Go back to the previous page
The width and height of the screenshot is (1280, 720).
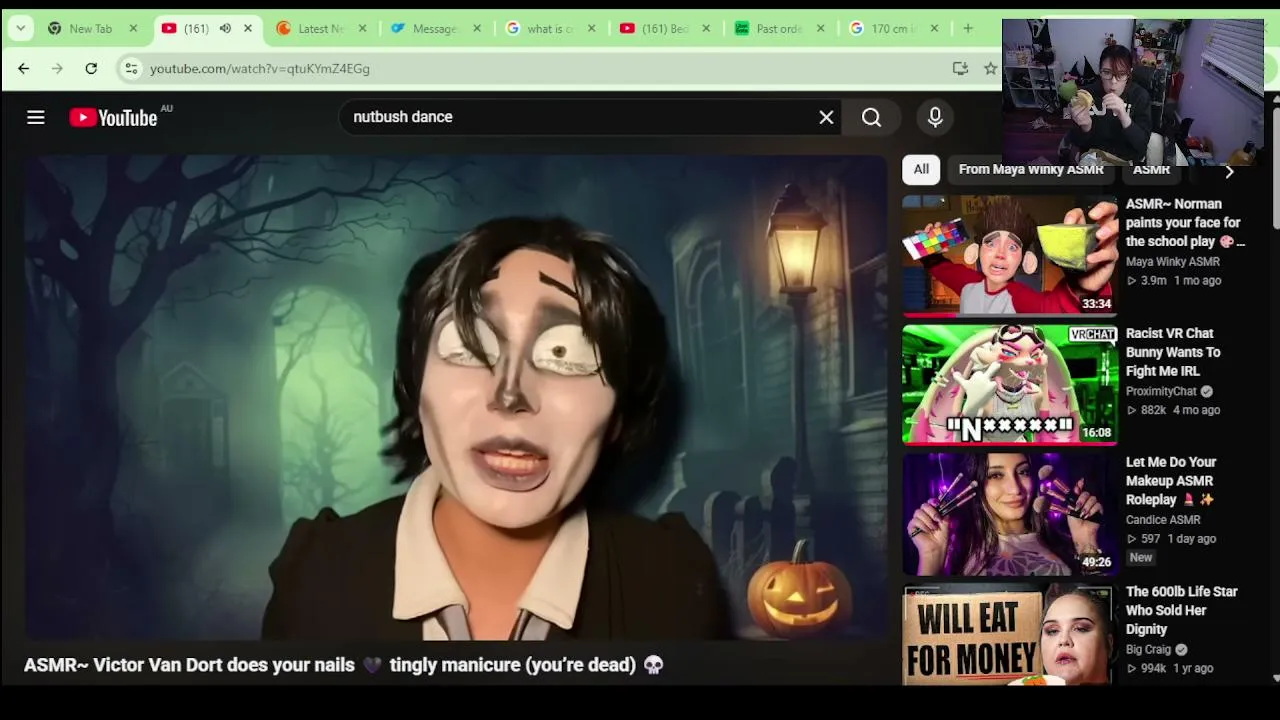[24, 68]
